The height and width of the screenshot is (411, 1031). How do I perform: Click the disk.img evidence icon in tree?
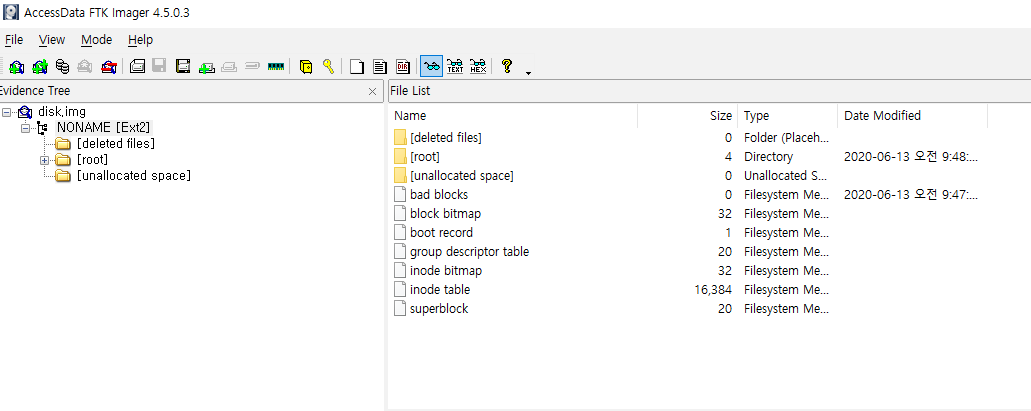coord(25,112)
